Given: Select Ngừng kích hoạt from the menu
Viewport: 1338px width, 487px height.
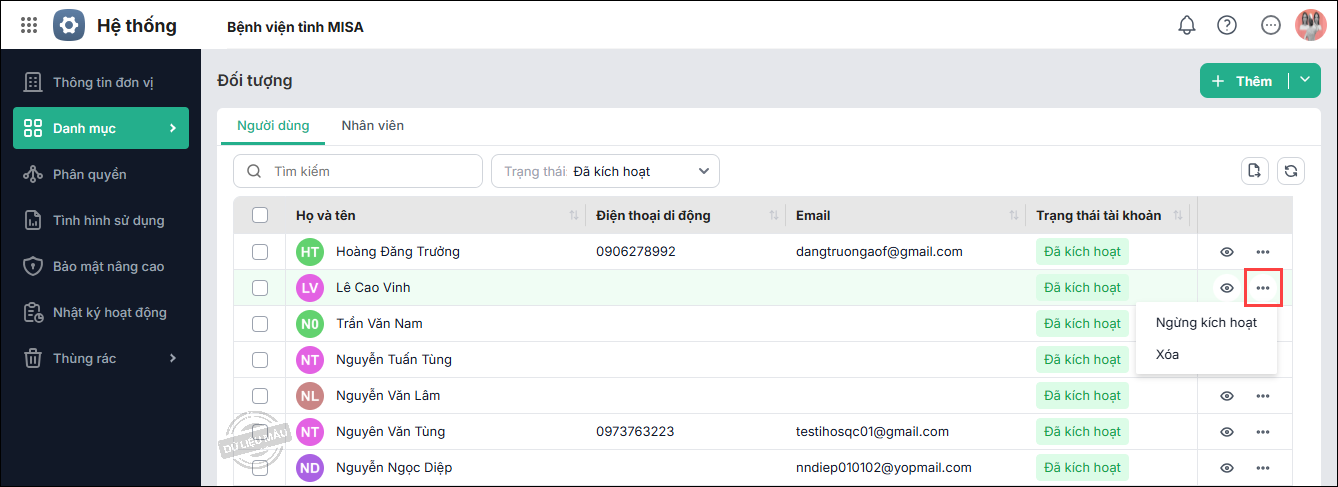Looking at the screenshot, I should 1206,323.
